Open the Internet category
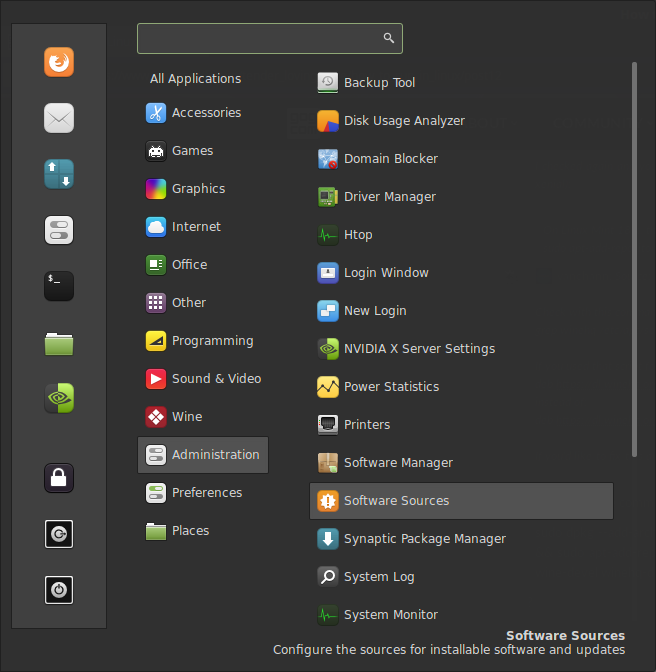This screenshot has width=656, height=672. tap(203, 227)
